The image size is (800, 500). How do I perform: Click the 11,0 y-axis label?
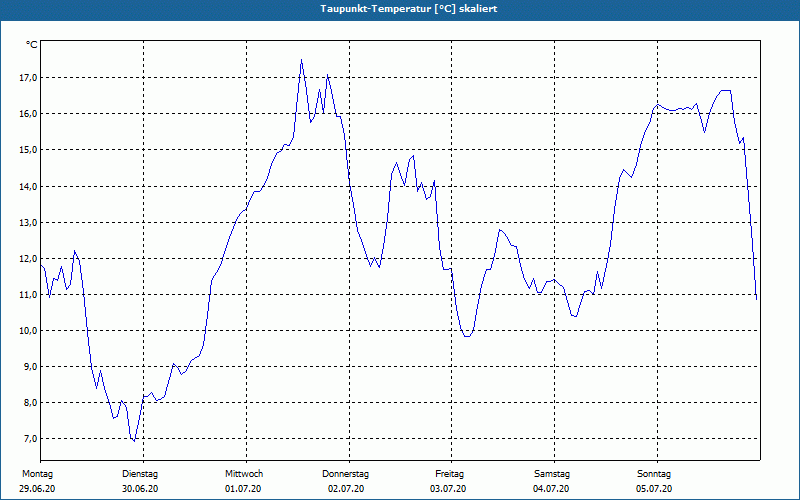pos(28,294)
